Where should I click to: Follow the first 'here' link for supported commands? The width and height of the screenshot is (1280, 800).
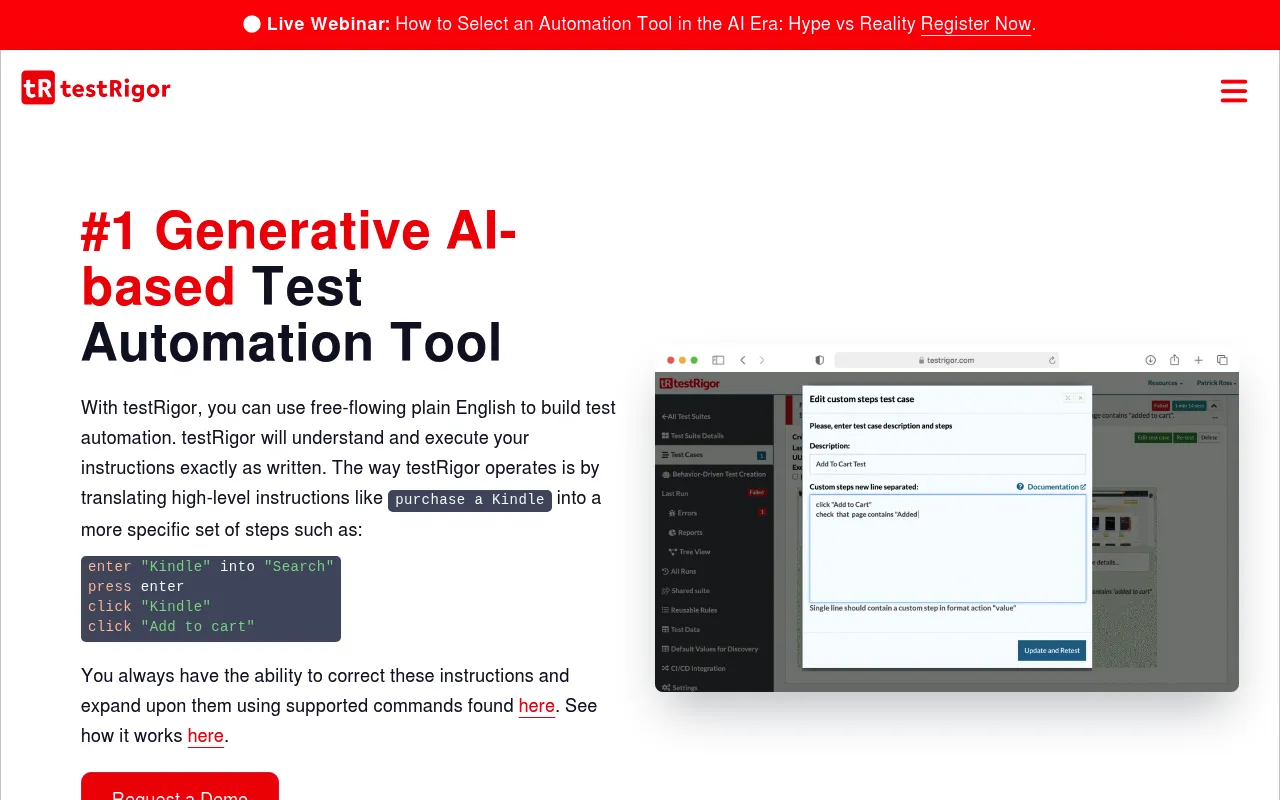(537, 706)
